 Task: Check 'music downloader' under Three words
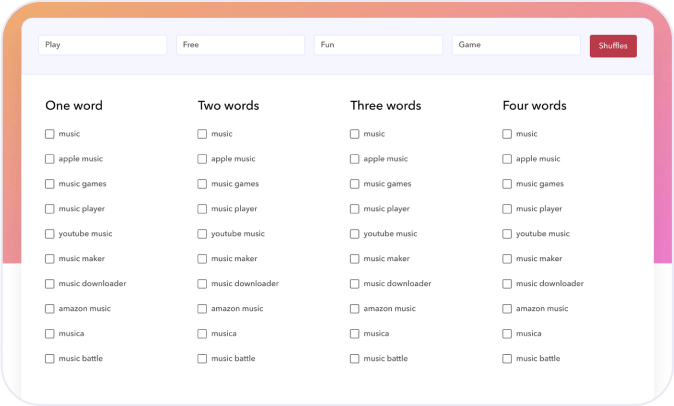(355, 284)
